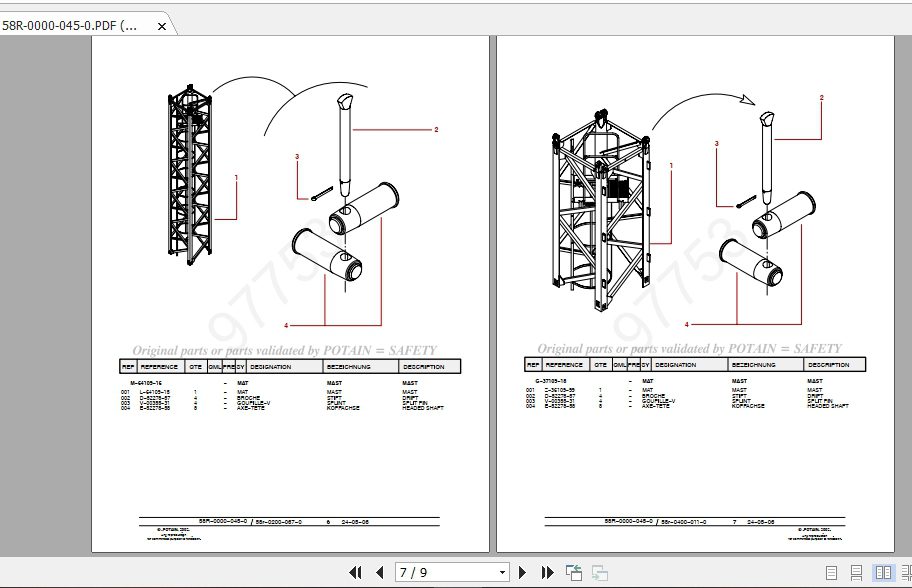Go to the previous page
The height and width of the screenshot is (588, 912).
click(380, 572)
